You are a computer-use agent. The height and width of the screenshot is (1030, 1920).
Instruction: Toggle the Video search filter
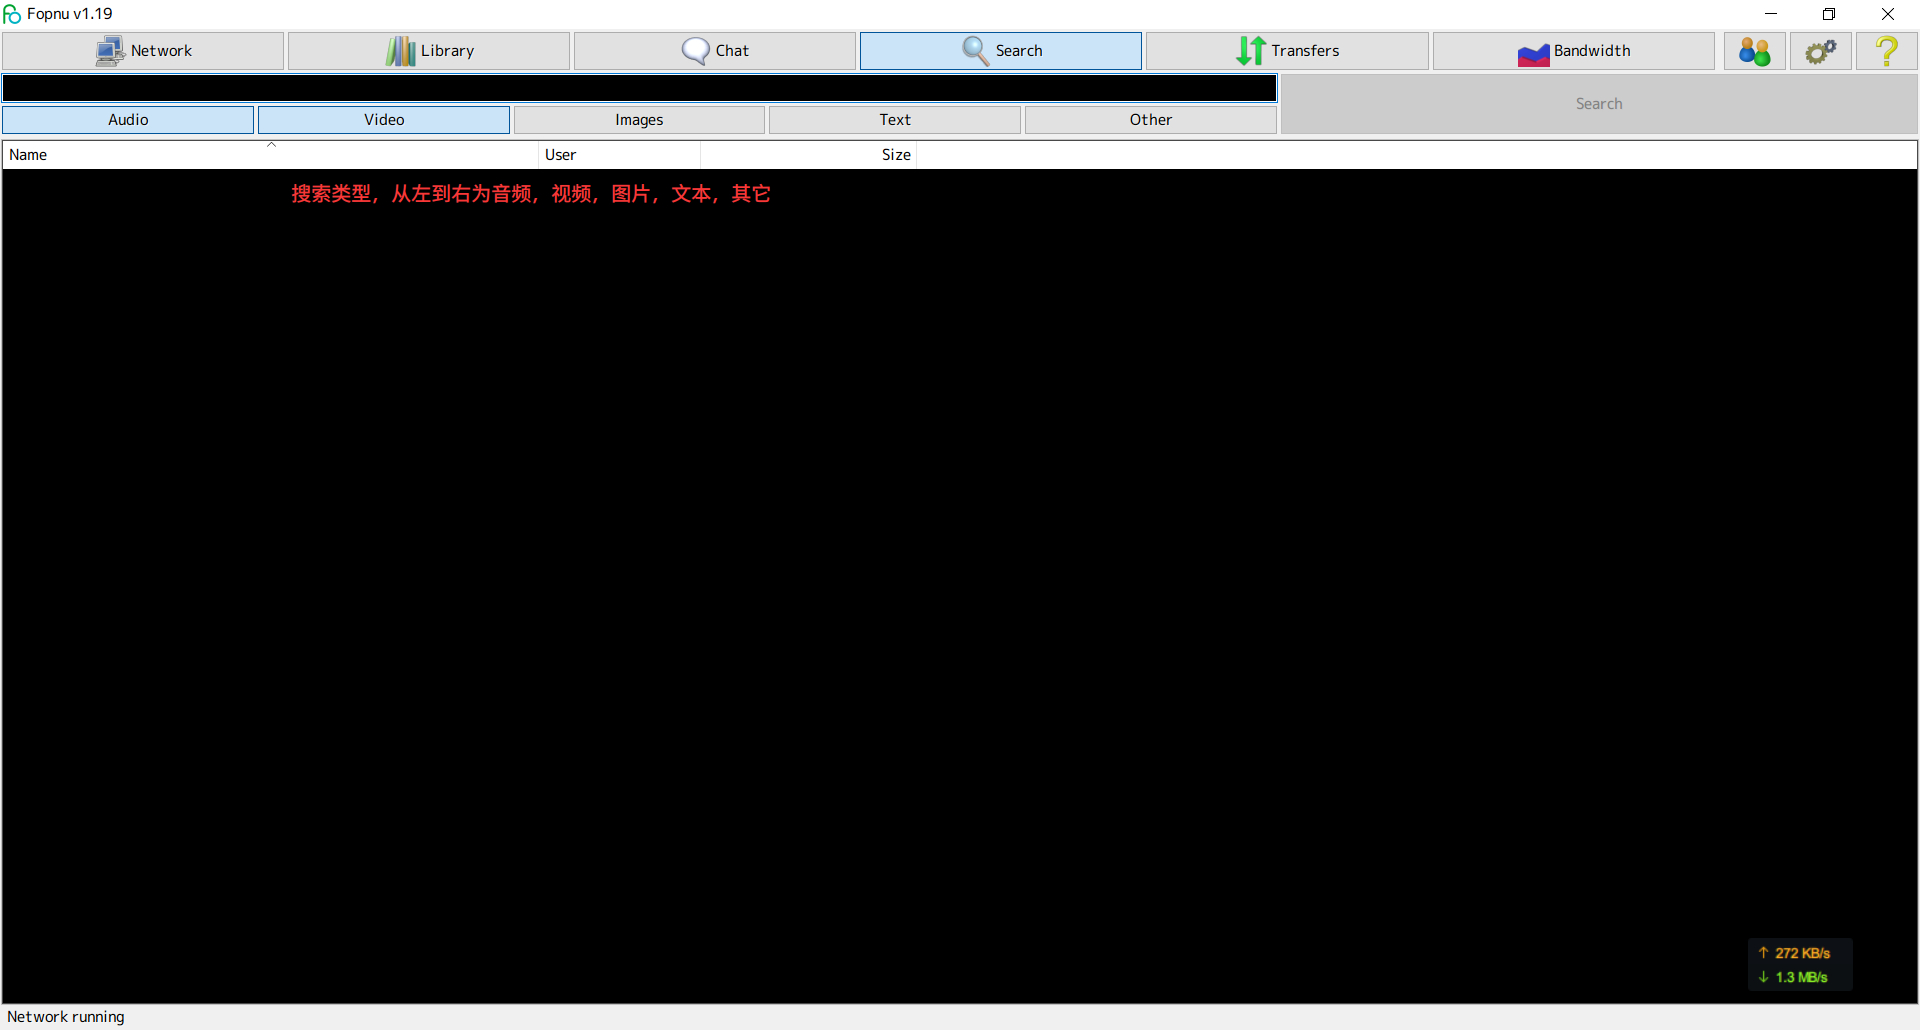(384, 120)
